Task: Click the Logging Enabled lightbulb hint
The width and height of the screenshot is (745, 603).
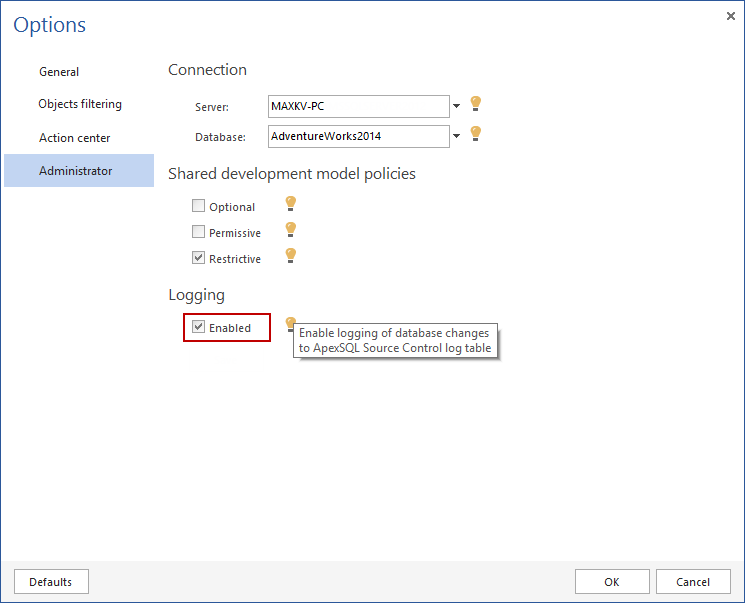Action: (x=290, y=322)
